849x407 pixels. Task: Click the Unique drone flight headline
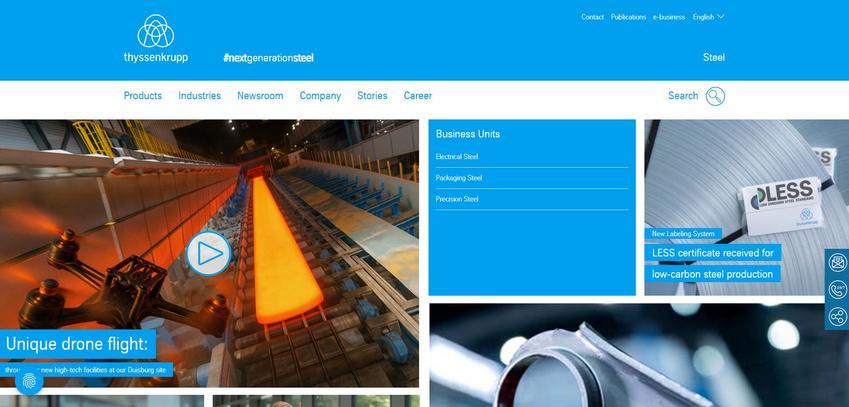[x=77, y=344]
